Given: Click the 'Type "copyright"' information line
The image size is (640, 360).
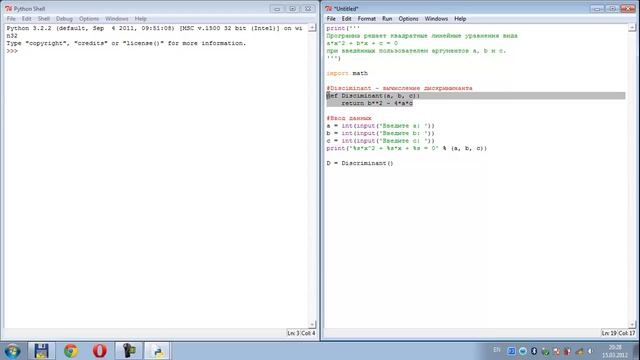Looking at the screenshot, I should coord(126,43).
